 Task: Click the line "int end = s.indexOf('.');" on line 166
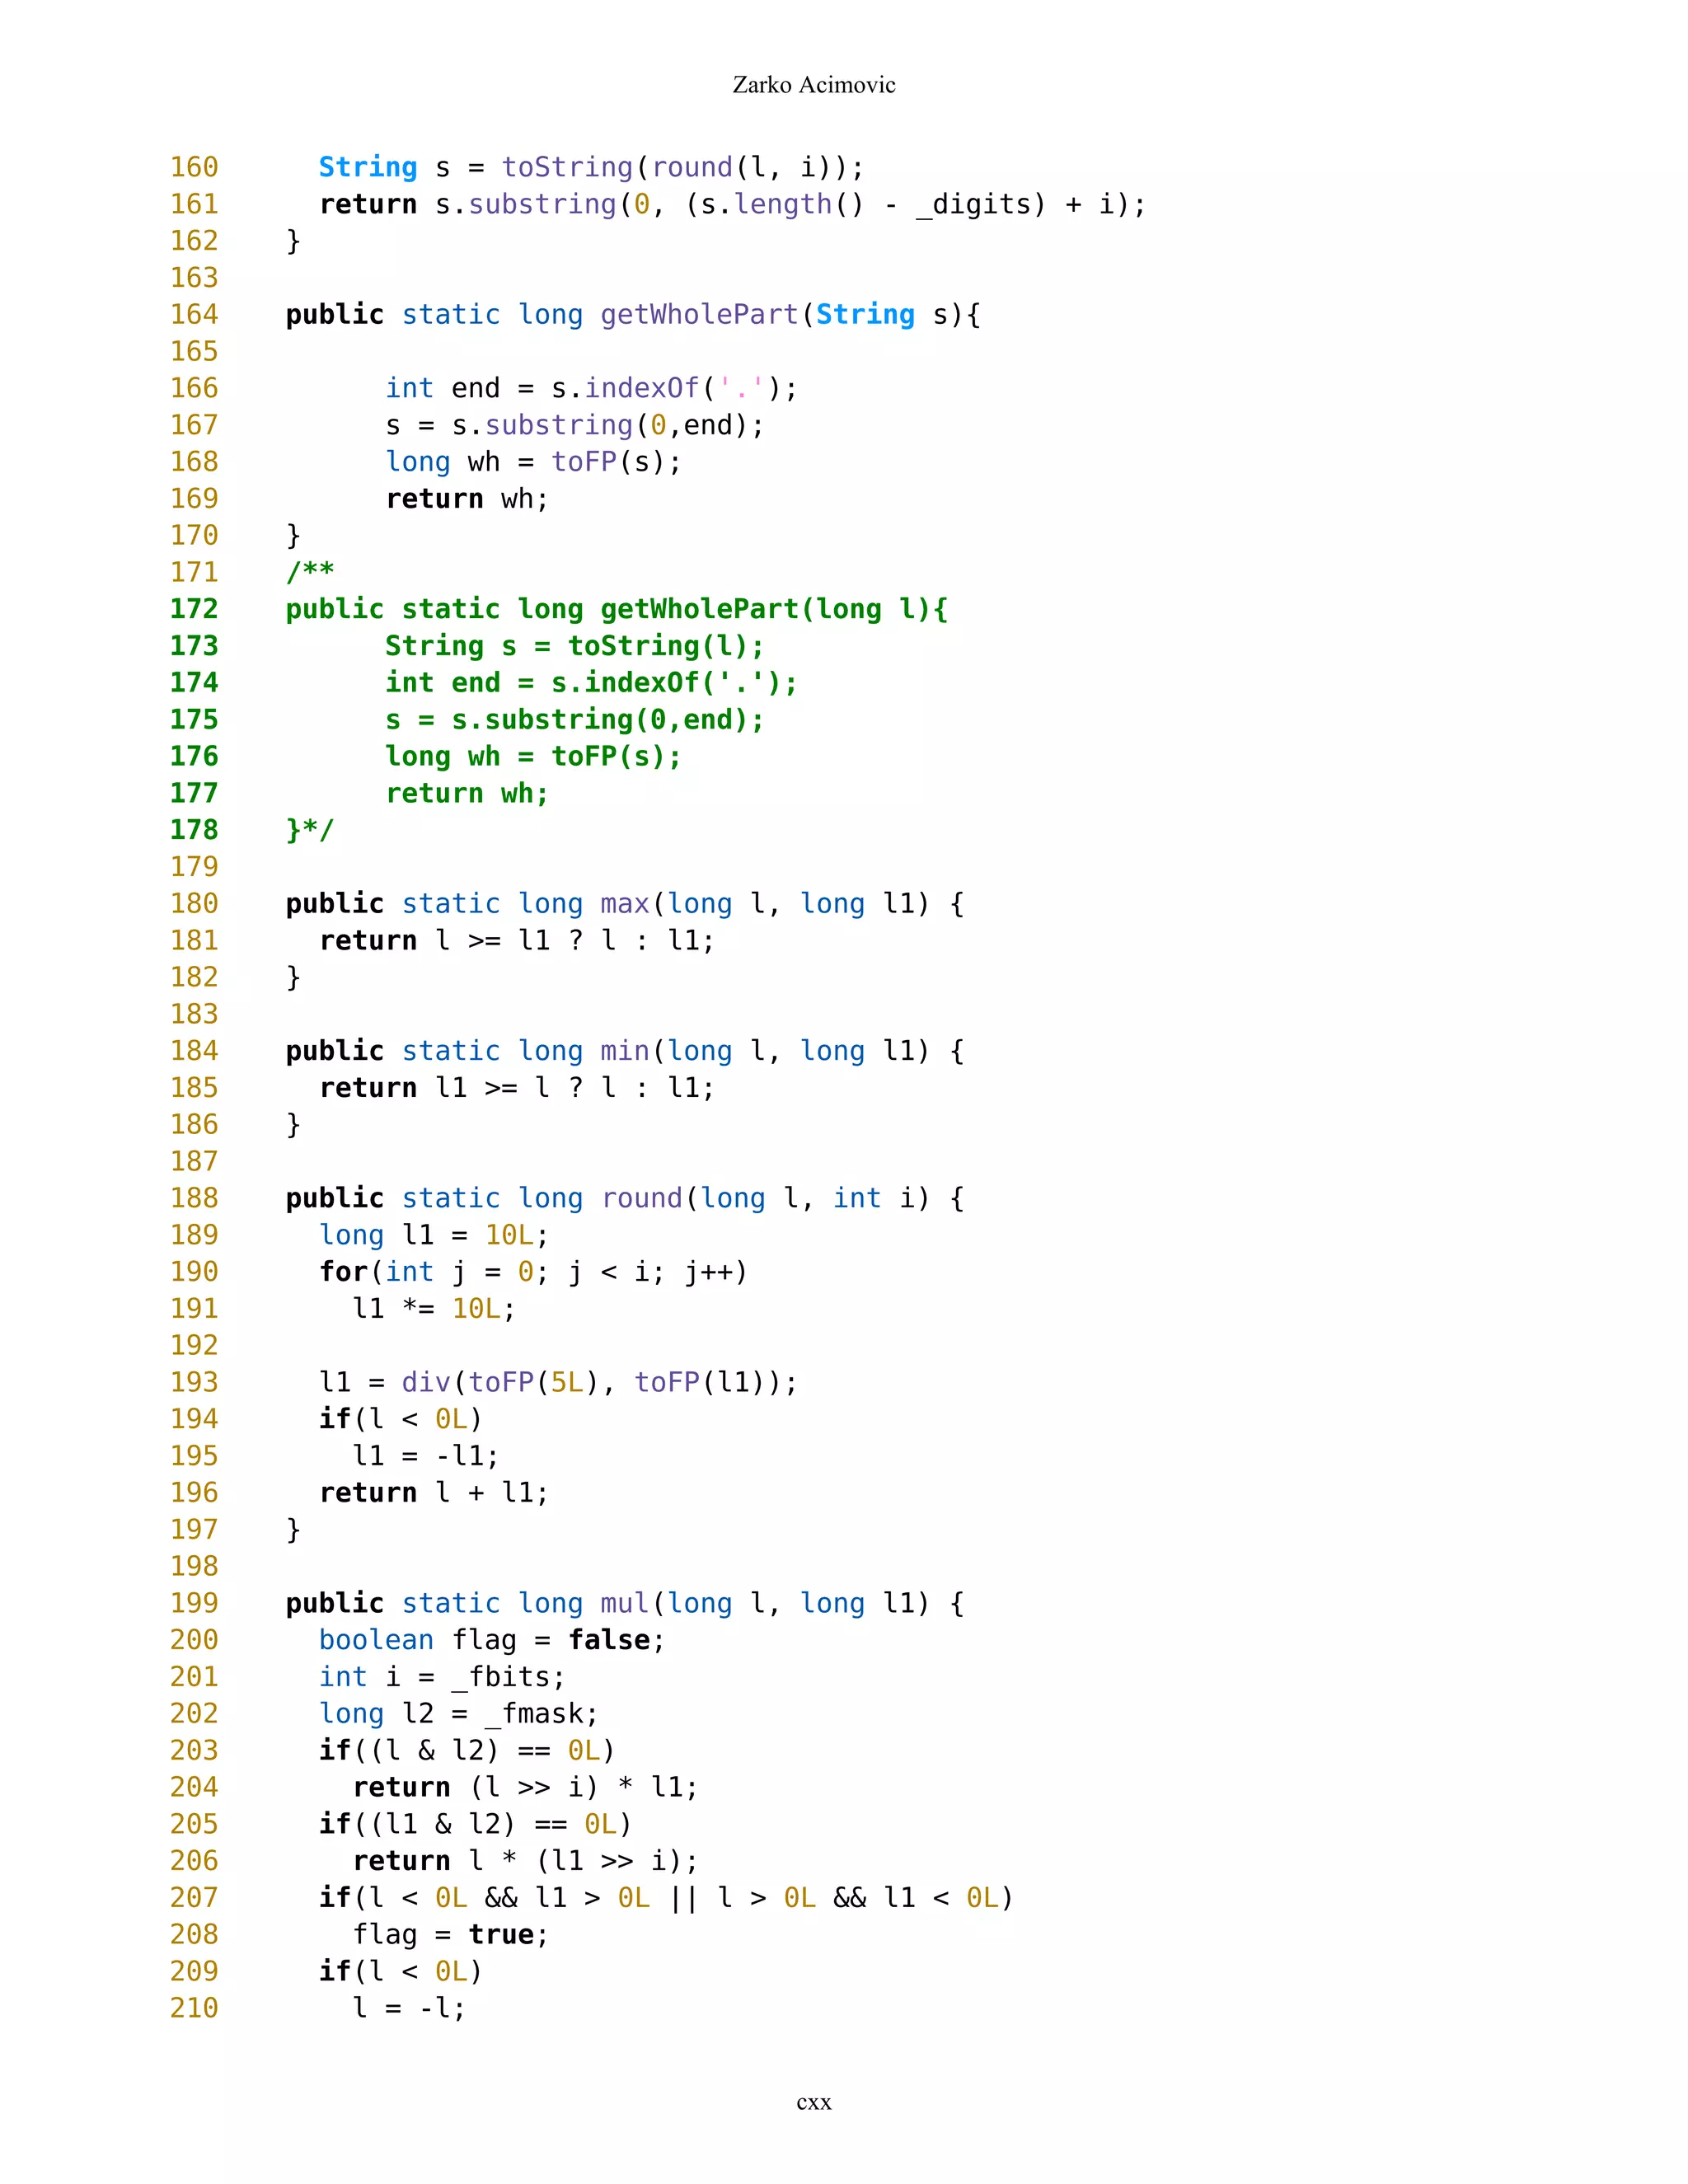[x=592, y=388]
